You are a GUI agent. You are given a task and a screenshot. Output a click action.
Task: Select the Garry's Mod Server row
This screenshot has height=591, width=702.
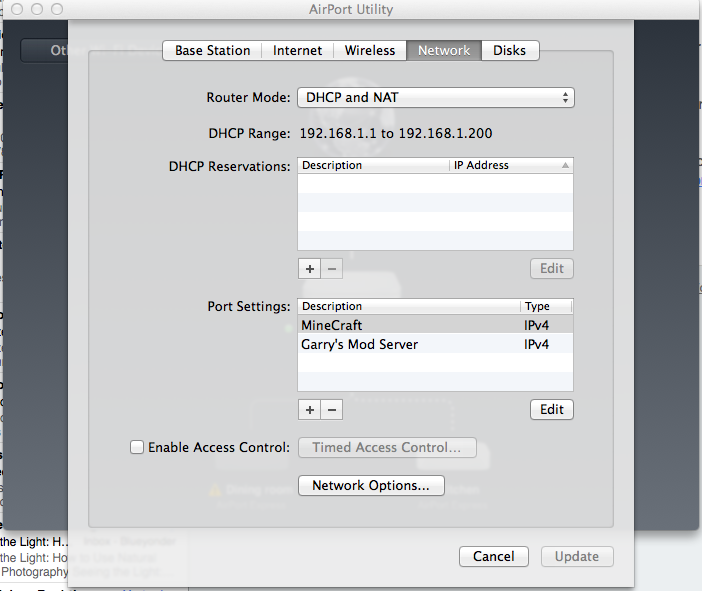point(435,344)
